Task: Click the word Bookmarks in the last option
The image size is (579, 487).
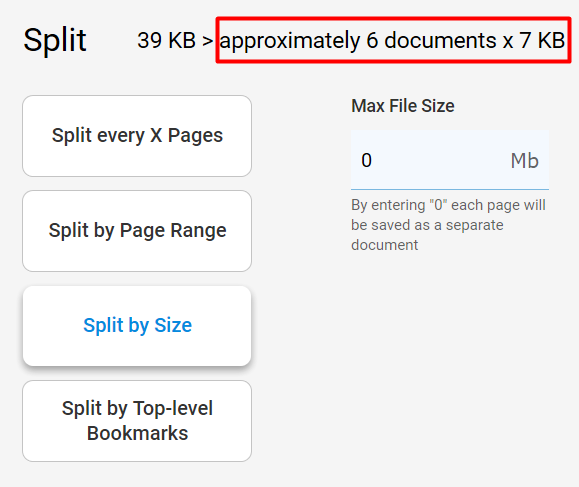Action: [x=137, y=433]
